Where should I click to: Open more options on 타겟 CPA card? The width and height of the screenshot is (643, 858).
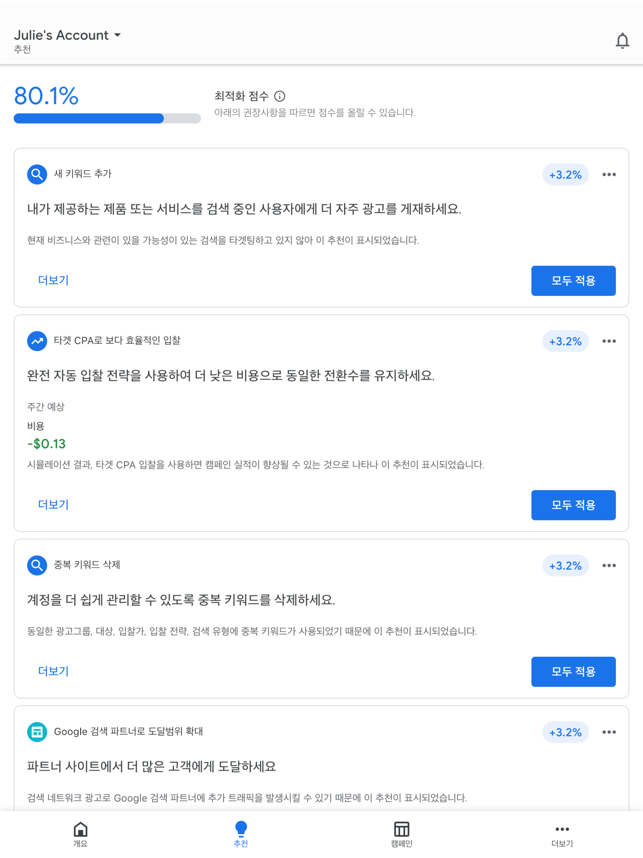(609, 341)
